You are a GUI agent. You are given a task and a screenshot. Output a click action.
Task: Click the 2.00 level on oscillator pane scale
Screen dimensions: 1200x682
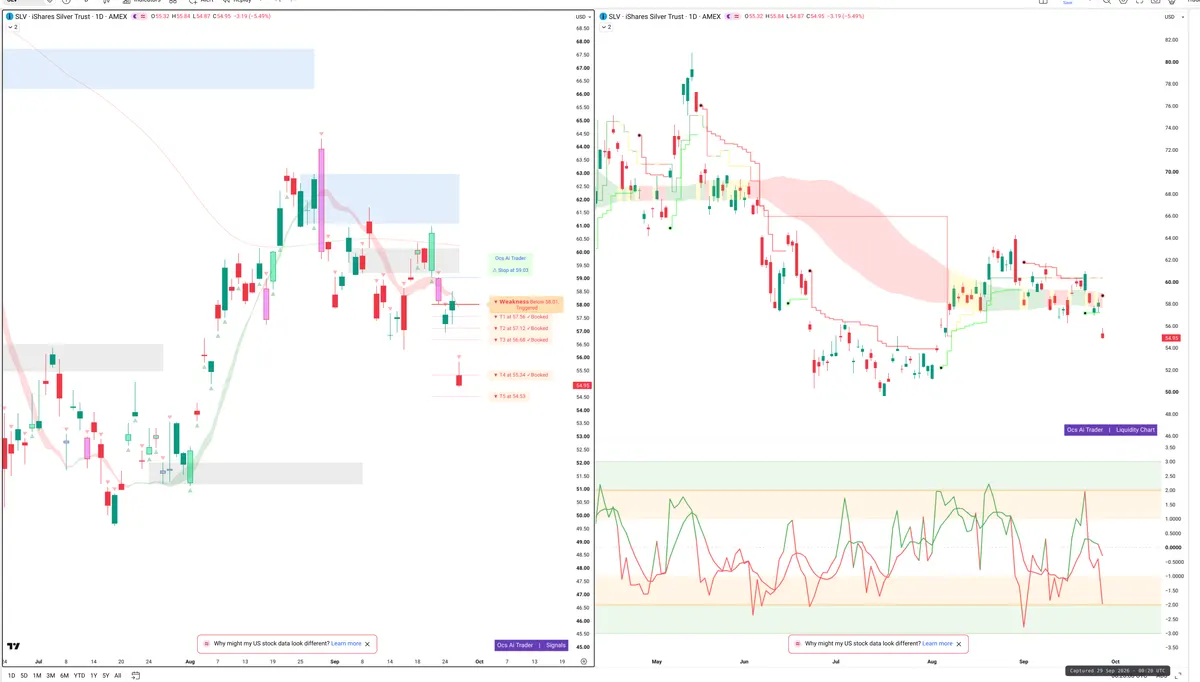pyautogui.click(x=1171, y=490)
